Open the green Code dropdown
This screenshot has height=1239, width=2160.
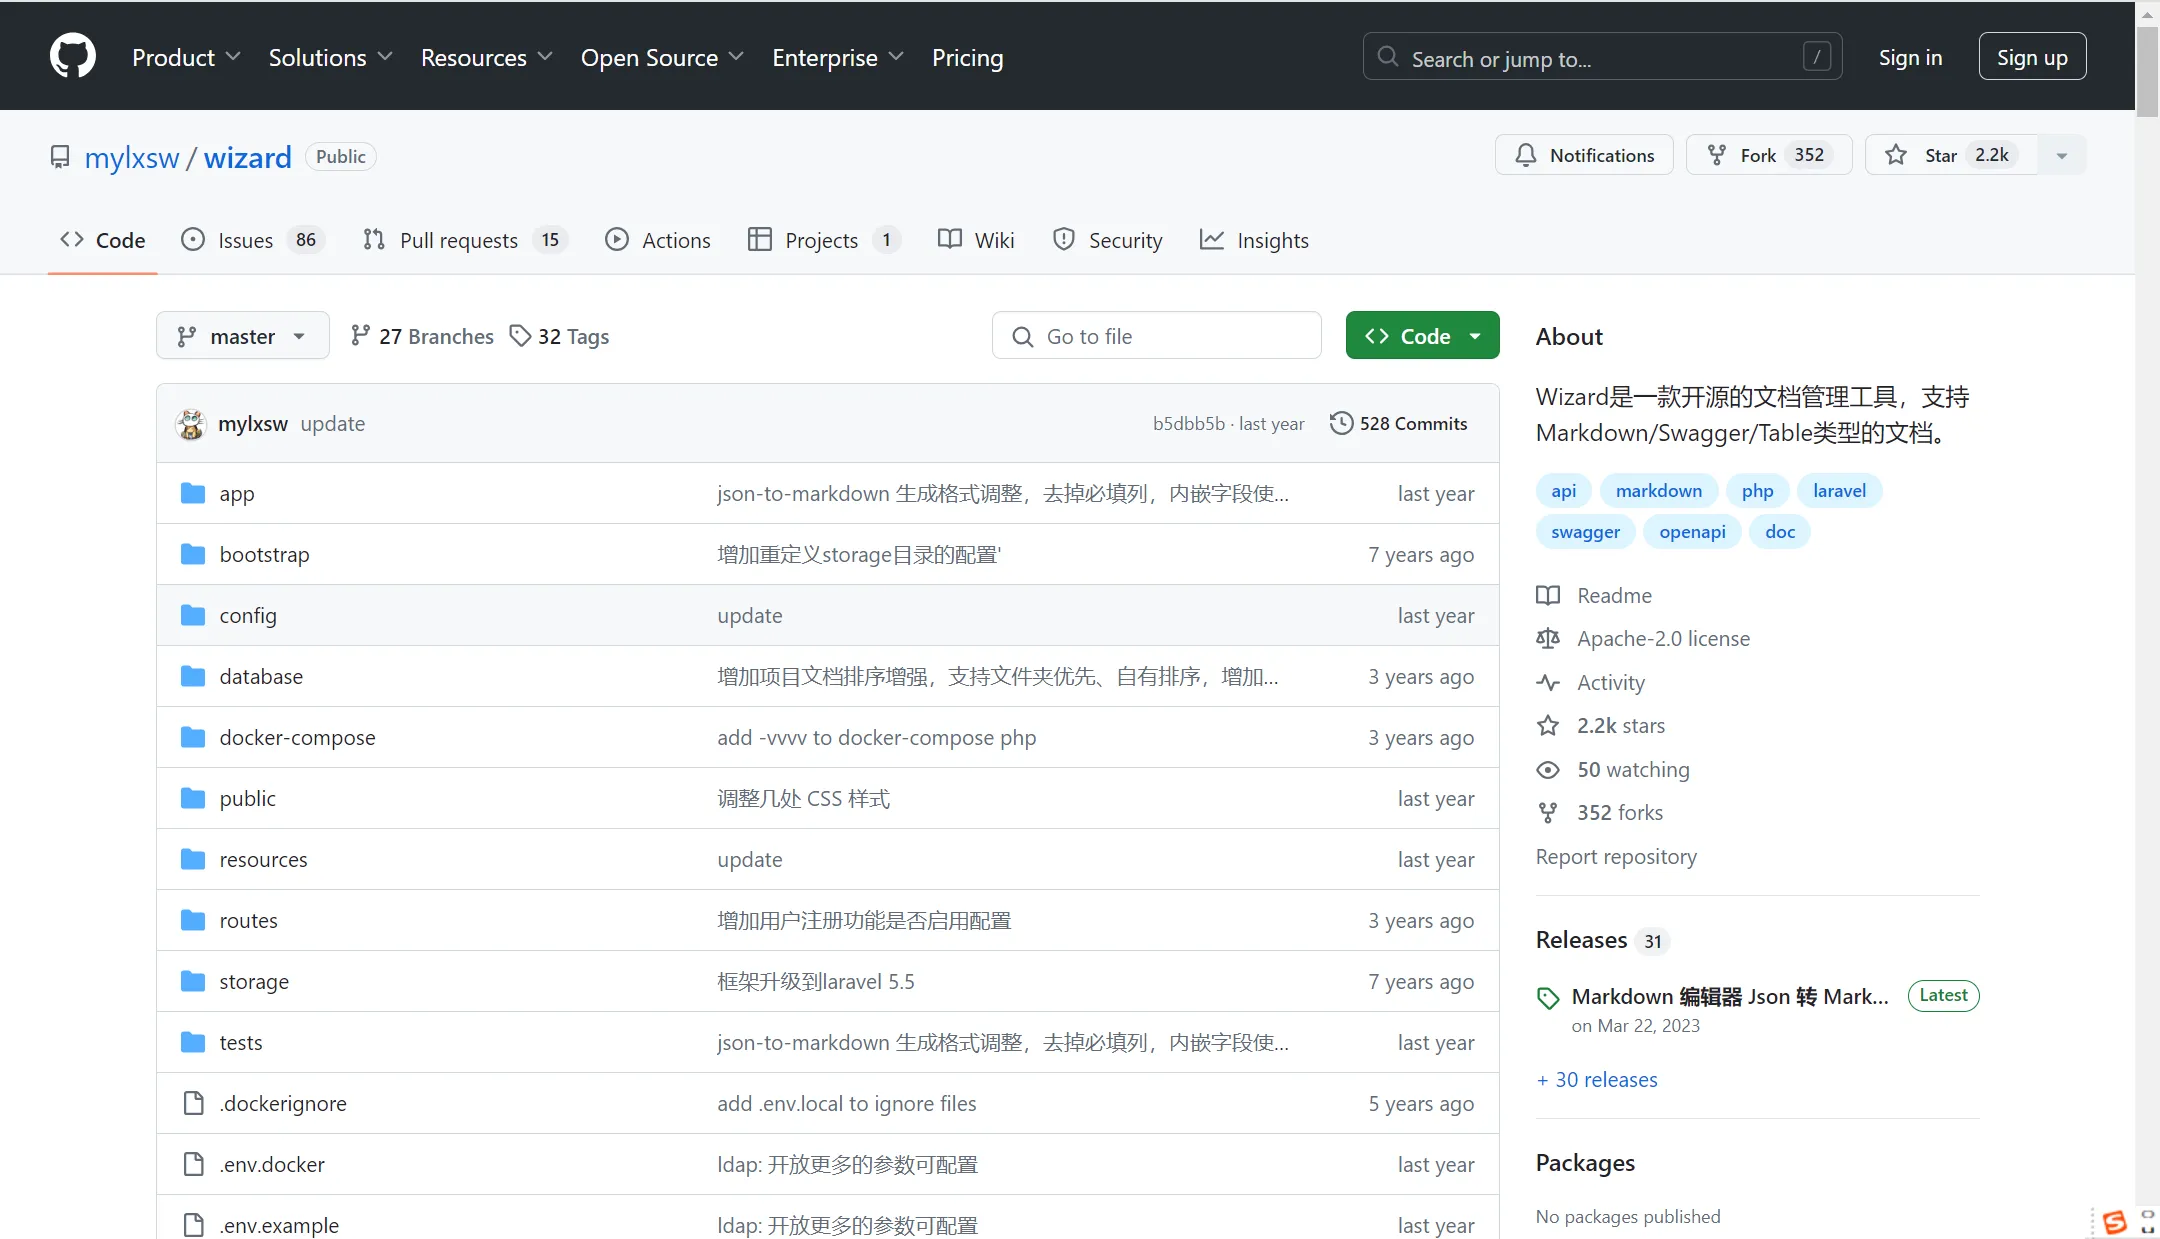(1422, 336)
